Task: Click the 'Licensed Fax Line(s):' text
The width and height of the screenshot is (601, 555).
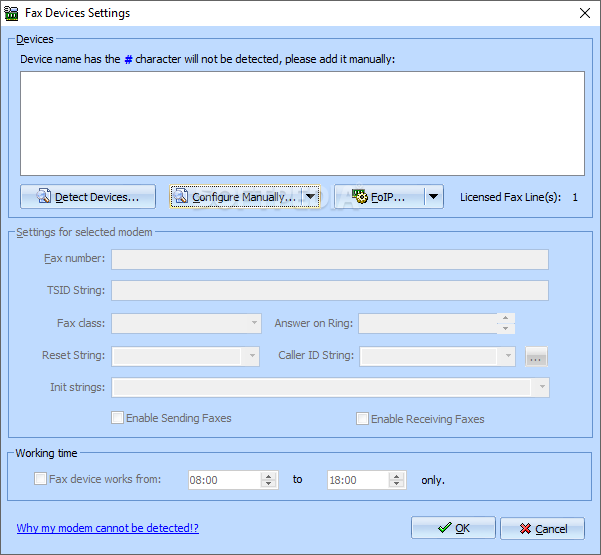Action: pos(510,197)
